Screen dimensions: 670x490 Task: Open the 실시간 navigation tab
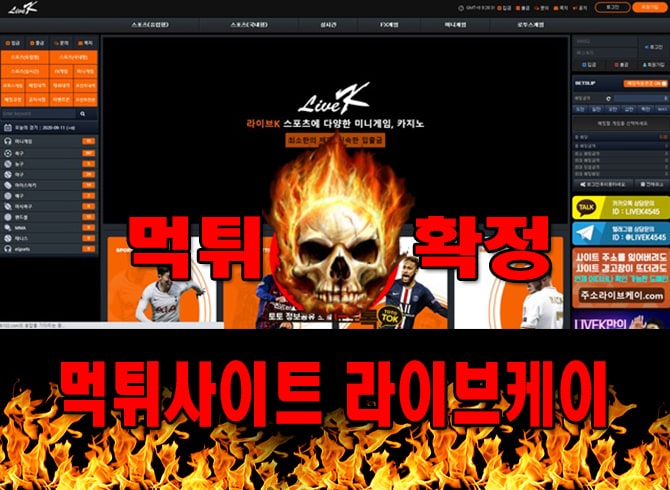tap(328, 25)
